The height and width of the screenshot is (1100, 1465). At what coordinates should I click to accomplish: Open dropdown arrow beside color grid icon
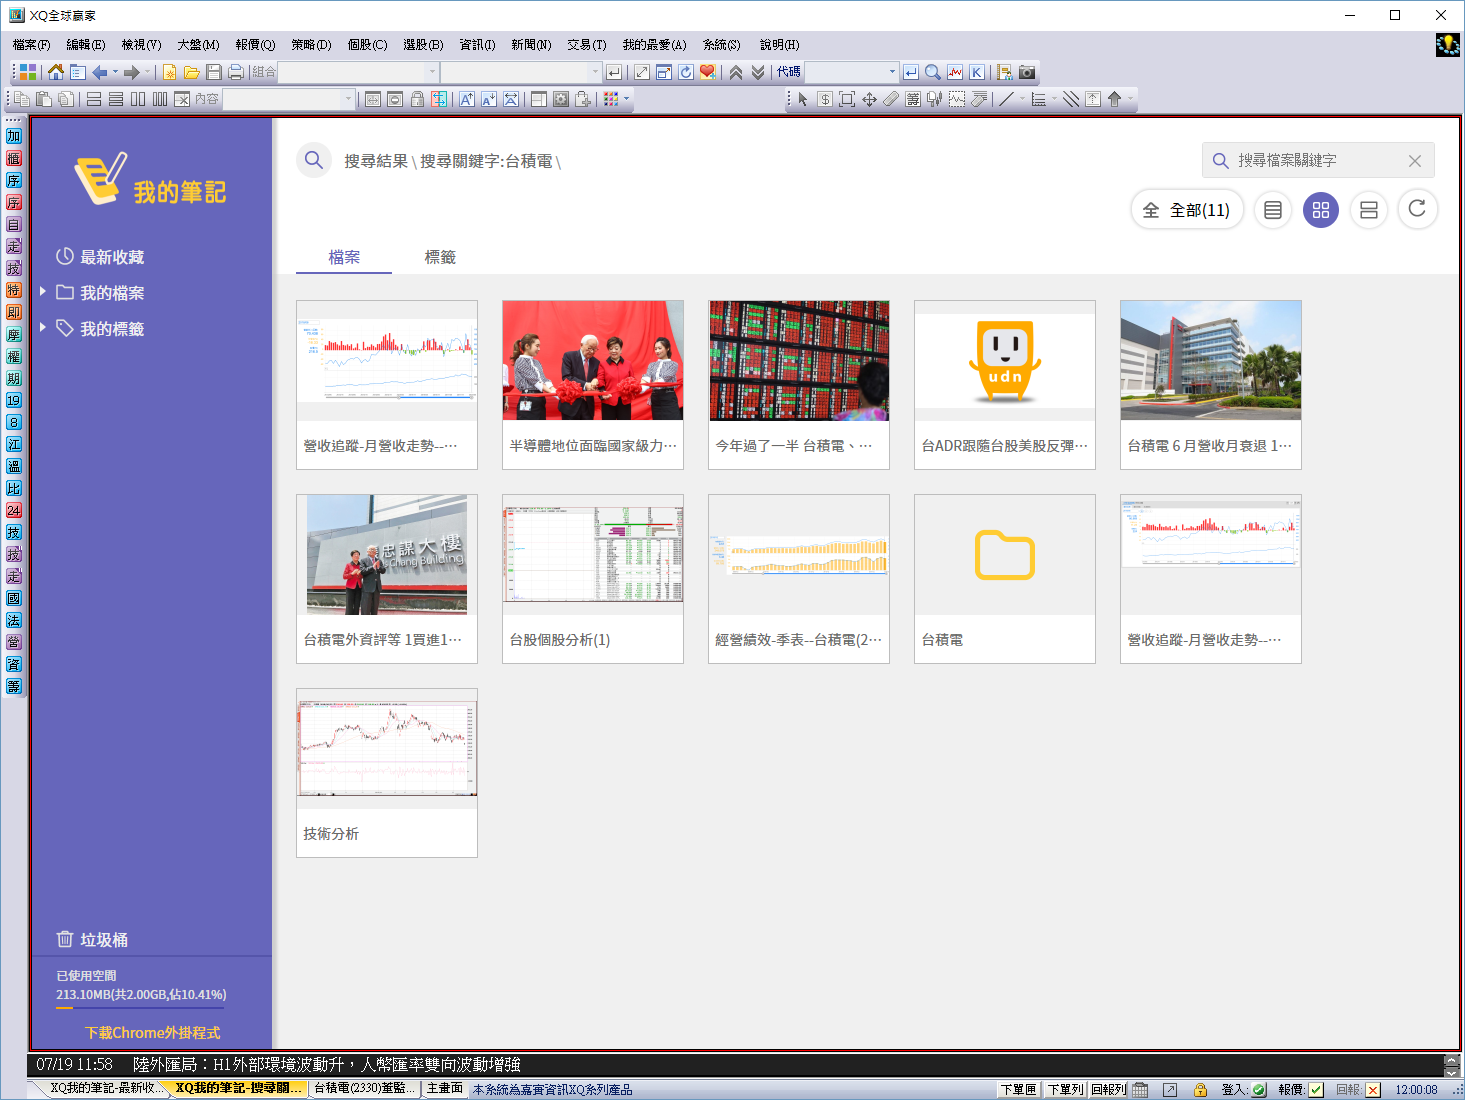(x=627, y=99)
